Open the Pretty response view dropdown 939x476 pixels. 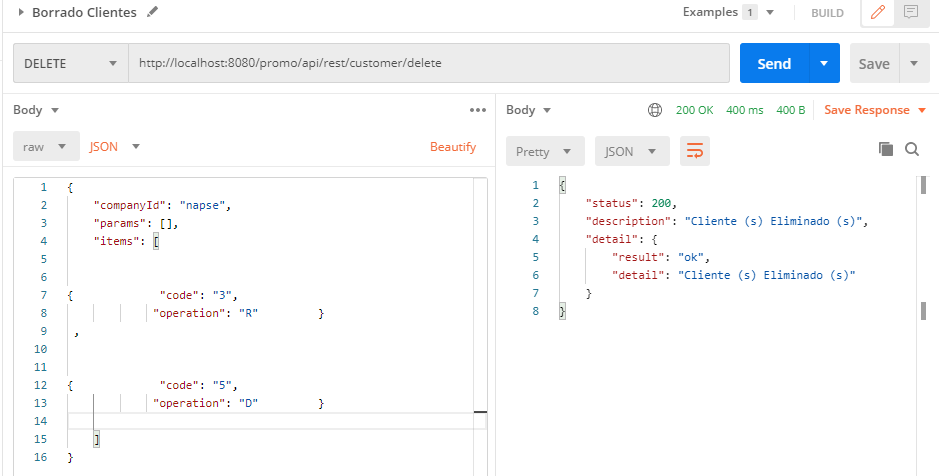(544, 152)
